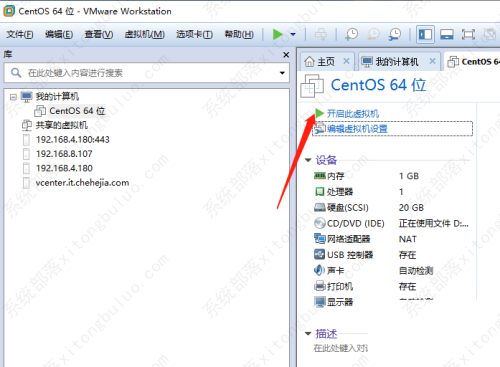This screenshot has width=500, height=367.
Task: Open the 帮助(H) menu
Action: 239,34
